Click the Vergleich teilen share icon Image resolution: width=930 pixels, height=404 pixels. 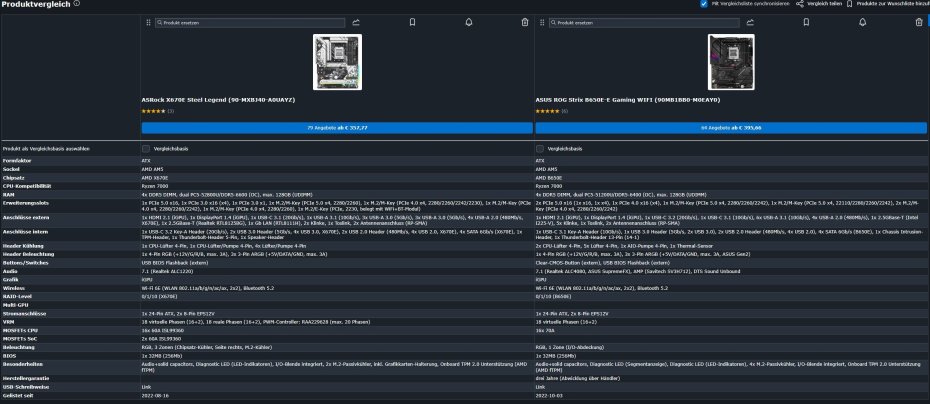click(800, 4)
